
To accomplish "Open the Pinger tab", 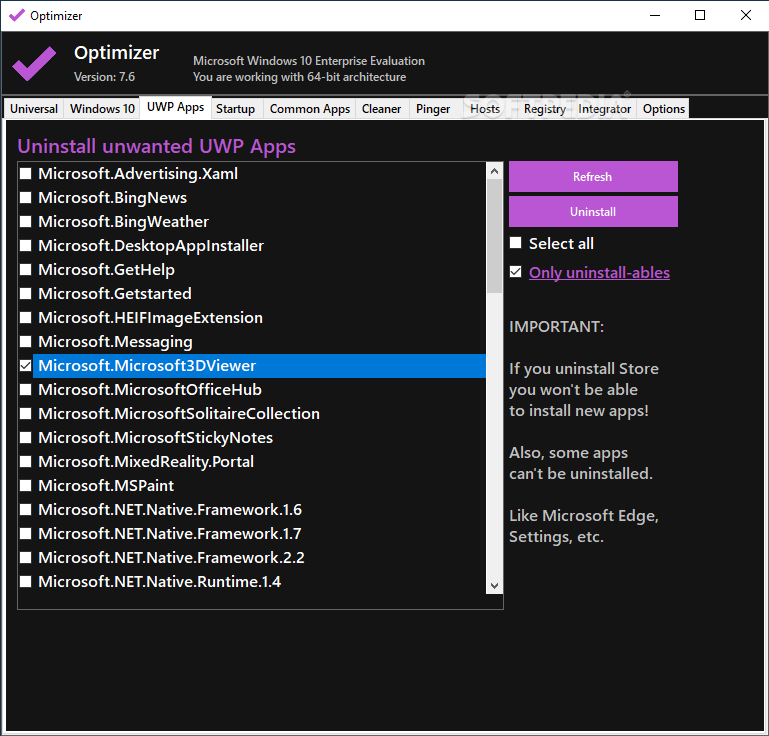I will click(433, 108).
